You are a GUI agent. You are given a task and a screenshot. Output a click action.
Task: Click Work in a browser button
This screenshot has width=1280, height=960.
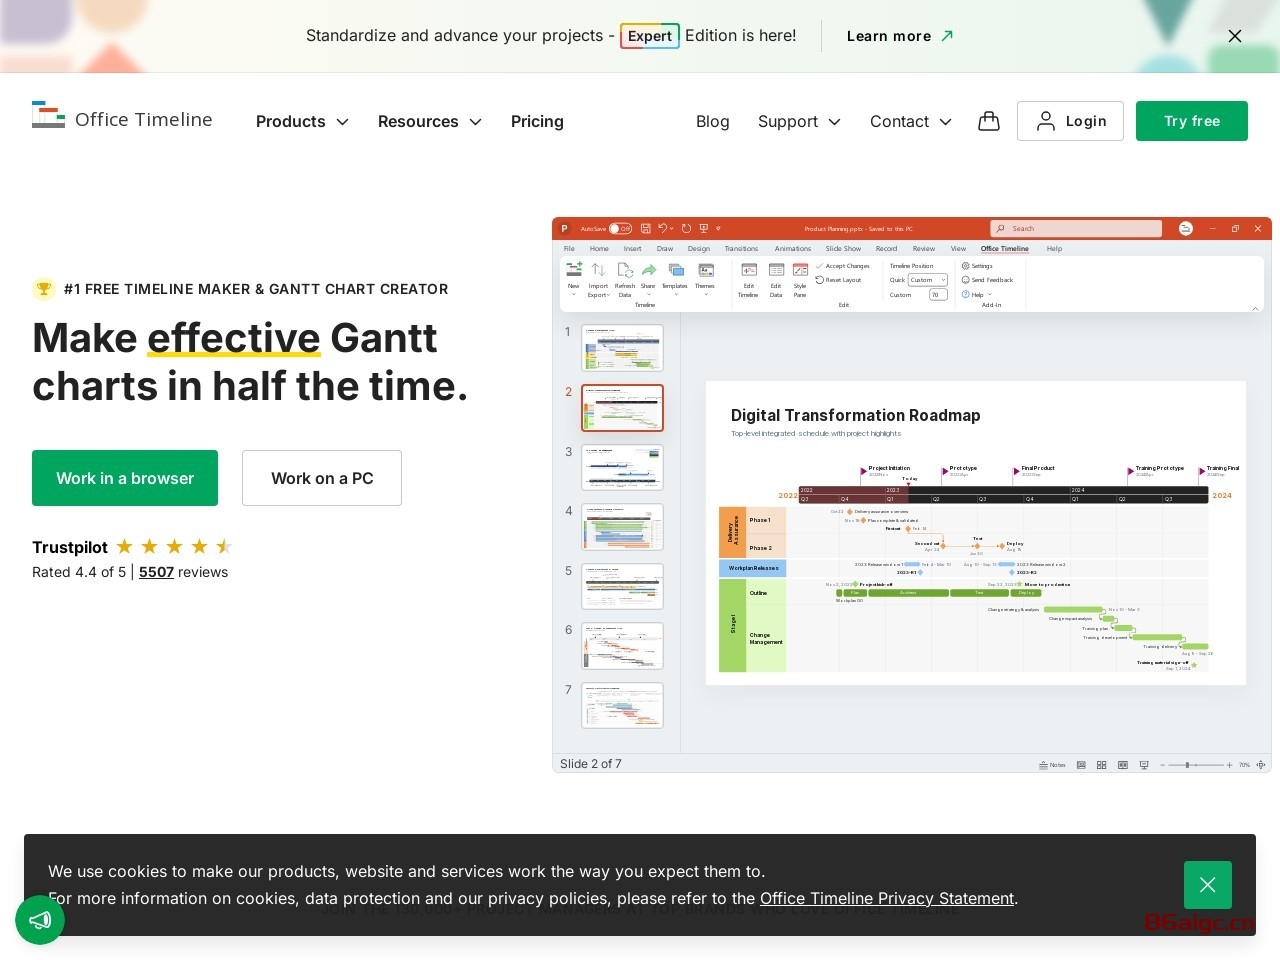(x=125, y=478)
